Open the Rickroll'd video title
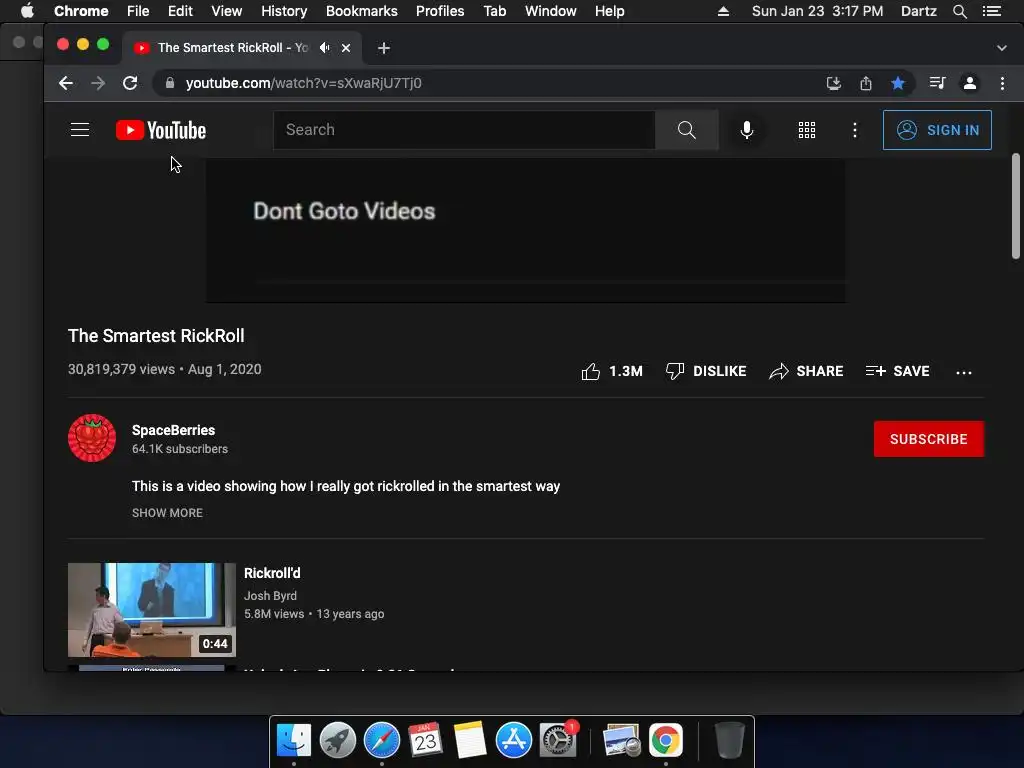 pyautogui.click(x=272, y=573)
